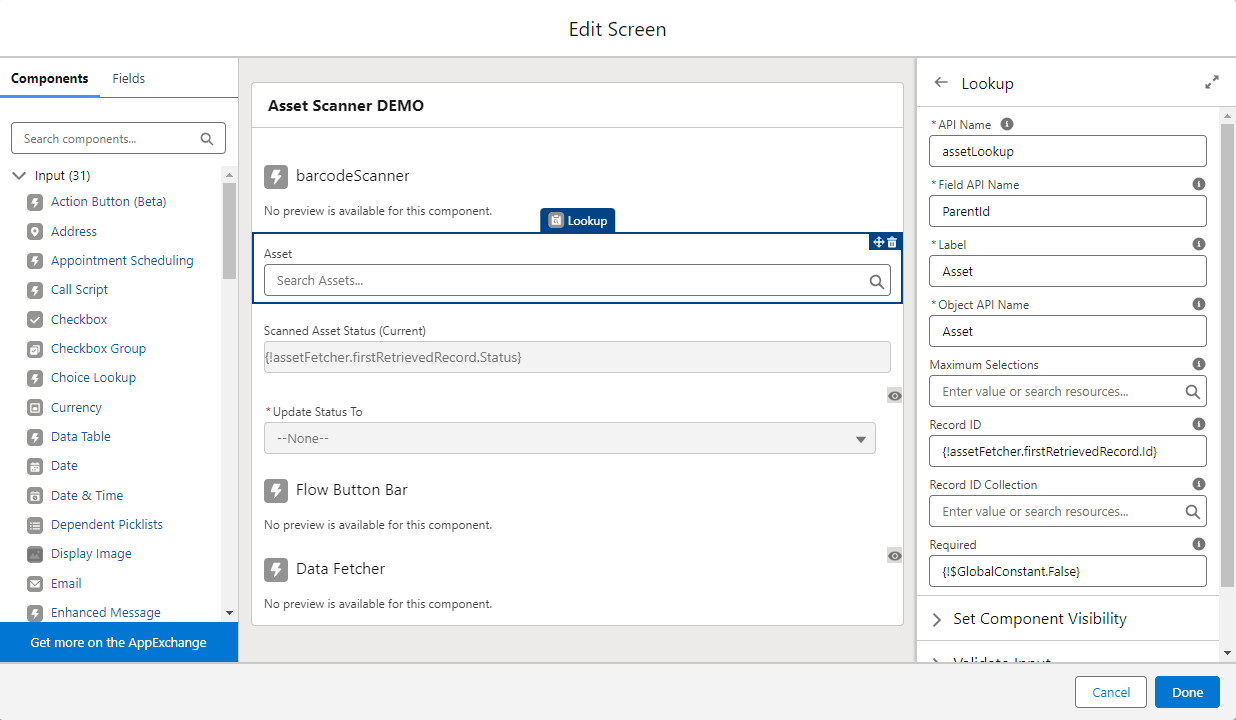1236x720 pixels.
Task: Click the Data Table component icon
Action: coord(34,437)
